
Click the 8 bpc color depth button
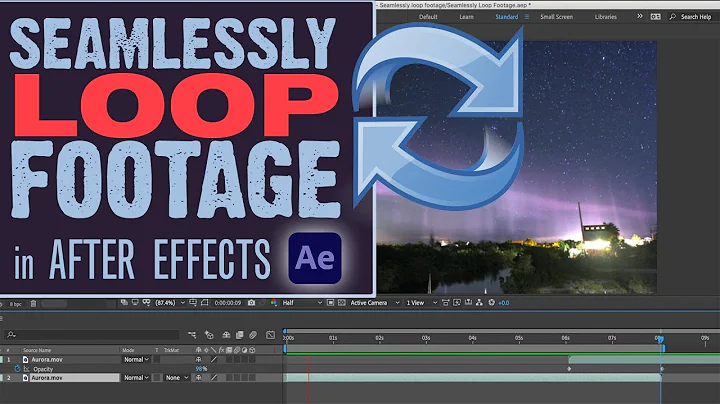click(15, 304)
